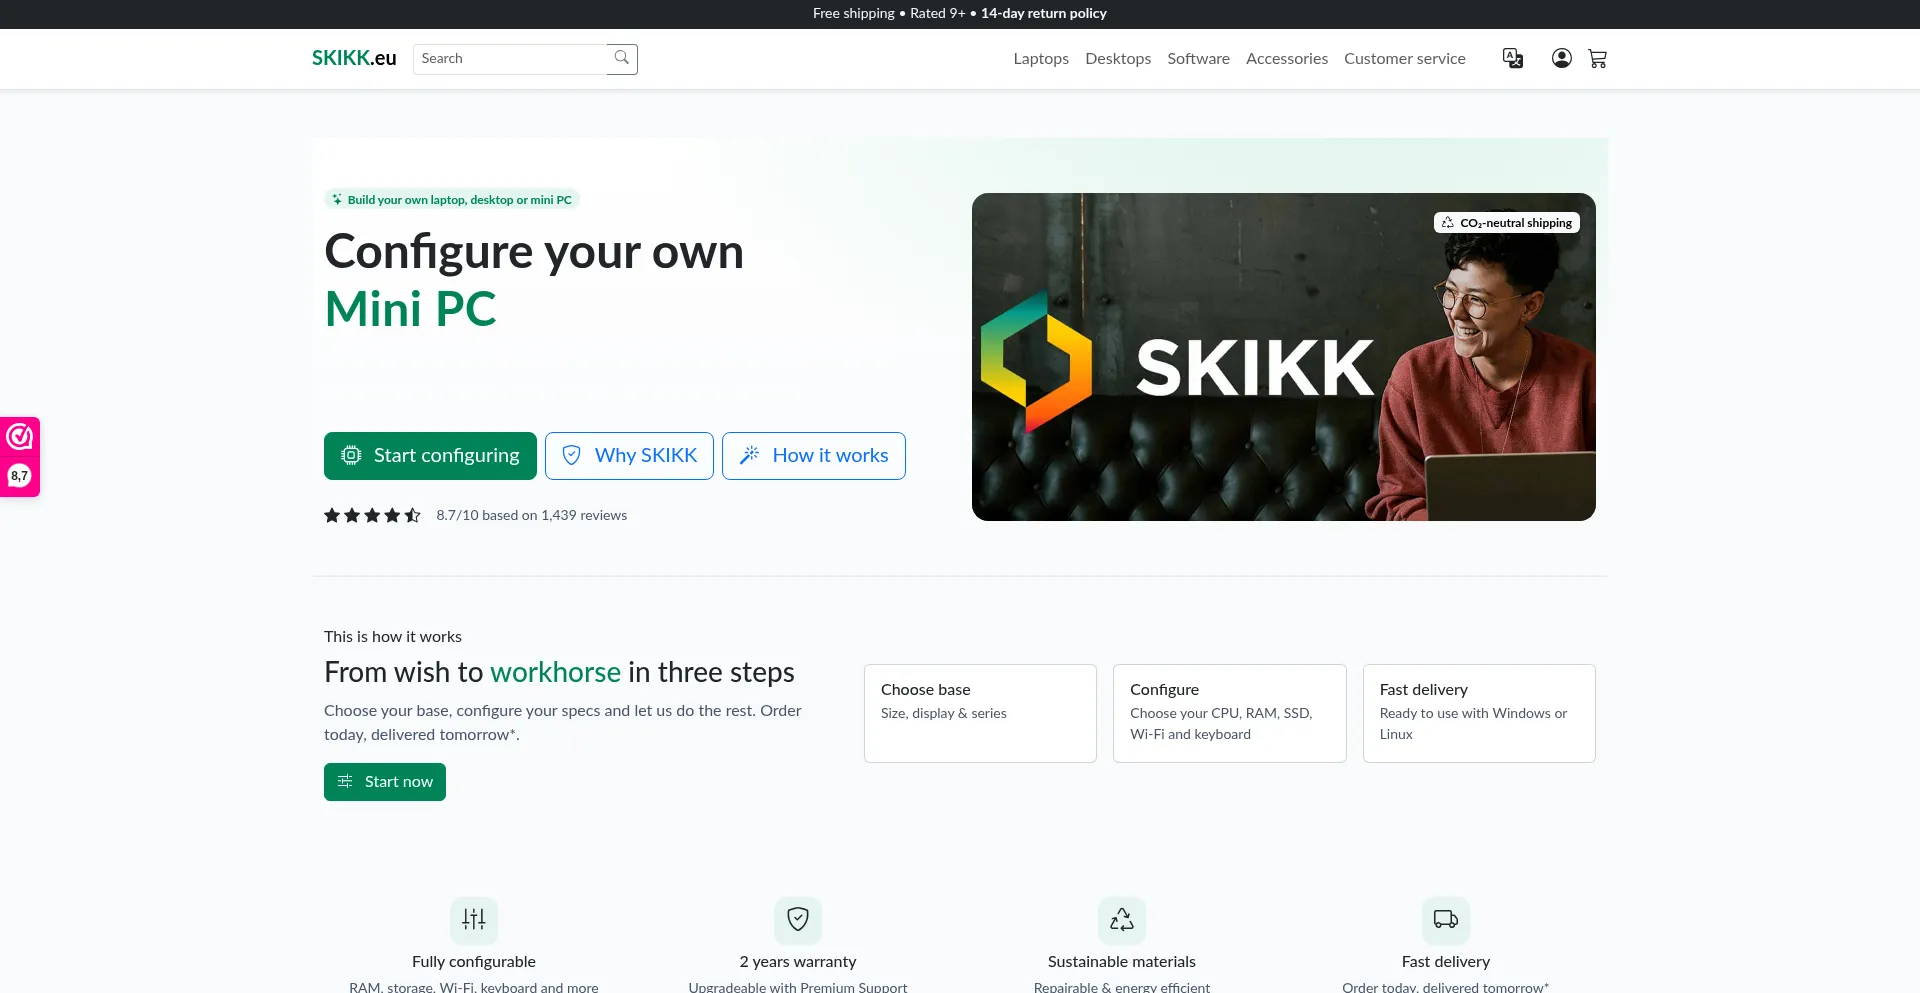The height and width of the screenshot is (993, 1920).
Task: Click the How it works button
Action: pyautogui.click(x=813, y=456)
